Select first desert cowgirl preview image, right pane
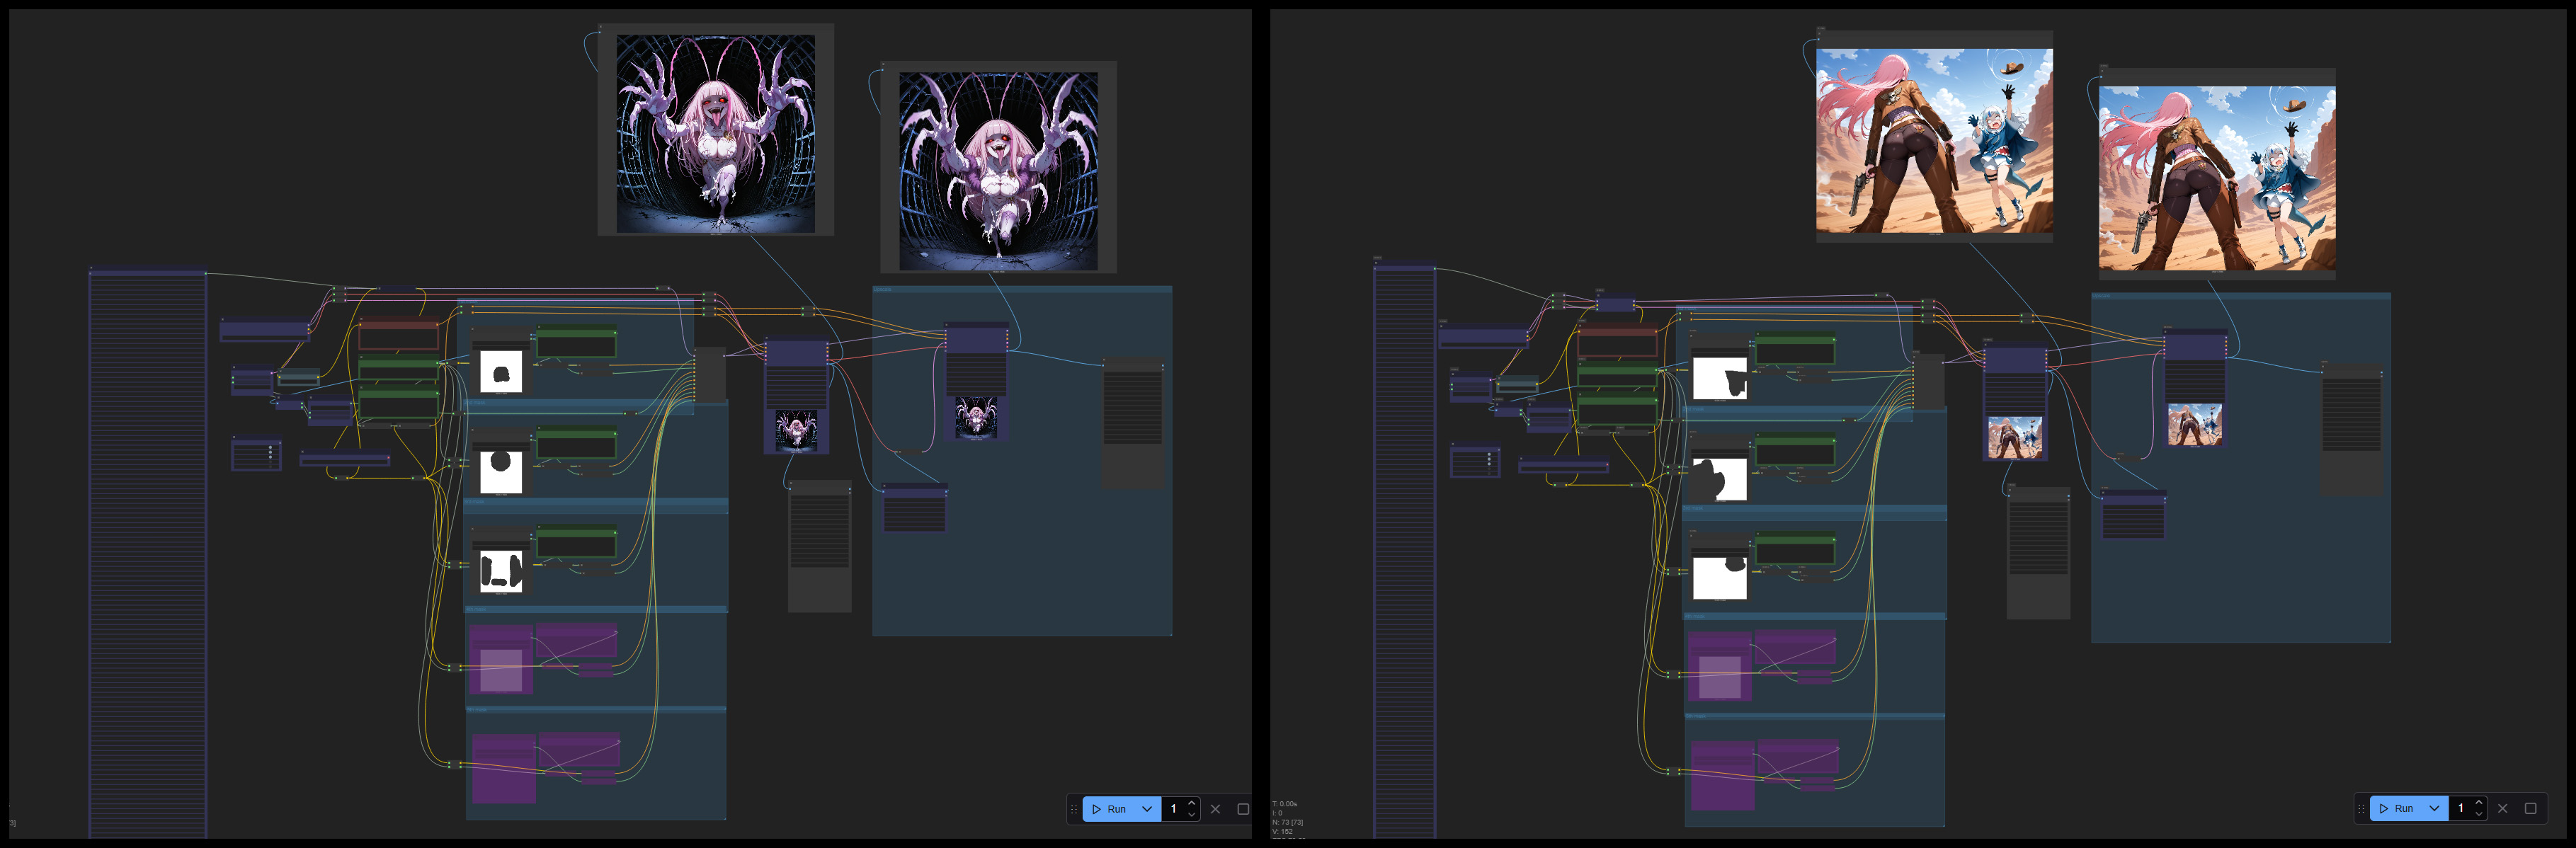 tap(1934, 141)
